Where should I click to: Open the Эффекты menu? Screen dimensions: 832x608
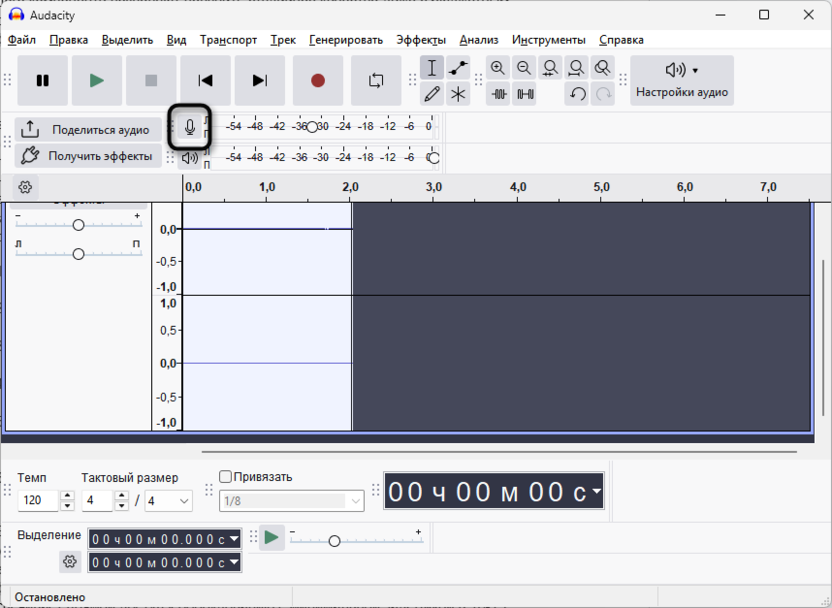coord(421,40)
